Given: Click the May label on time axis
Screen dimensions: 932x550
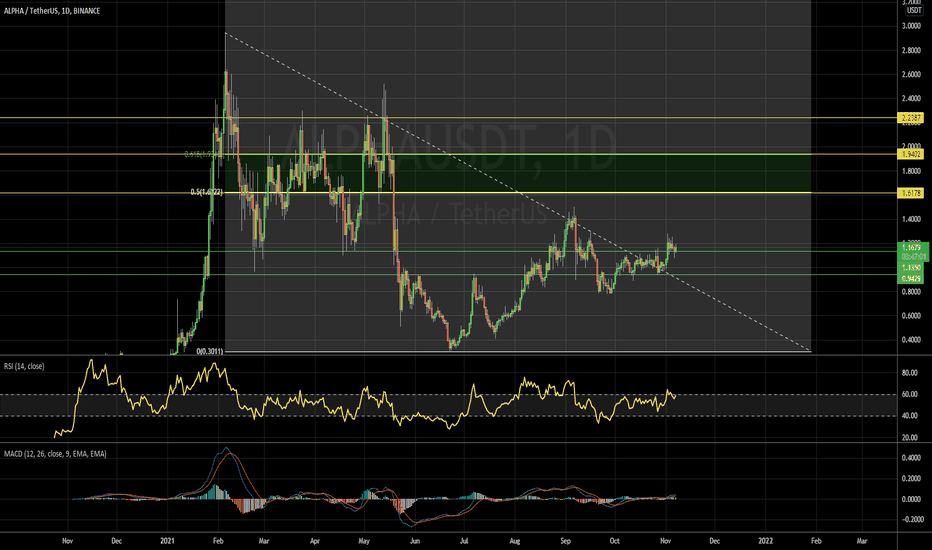Looking at the screenshot, I should pyautogui.click(x=364, y=541).
